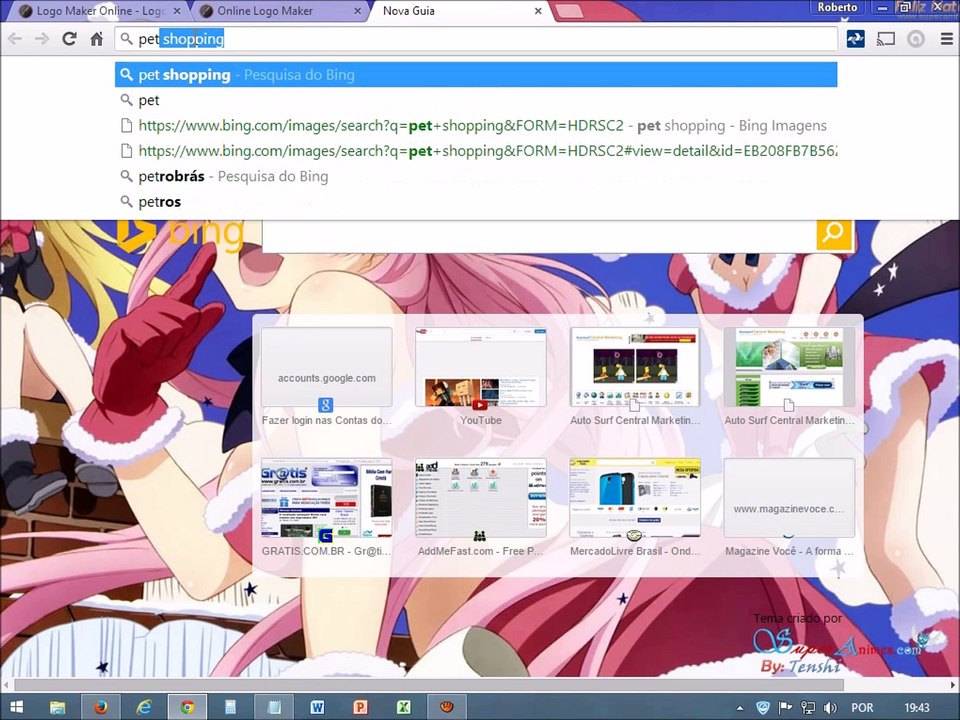Go to the Home page icon
Screen dimensions: 960x720
(x=97, y=39)
